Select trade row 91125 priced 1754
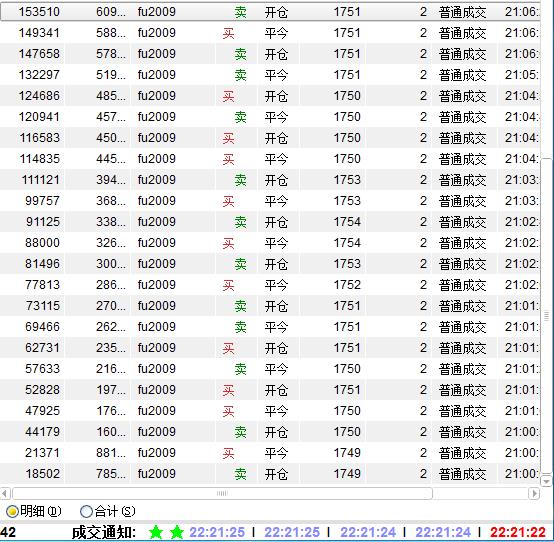 tap(270, 222)
